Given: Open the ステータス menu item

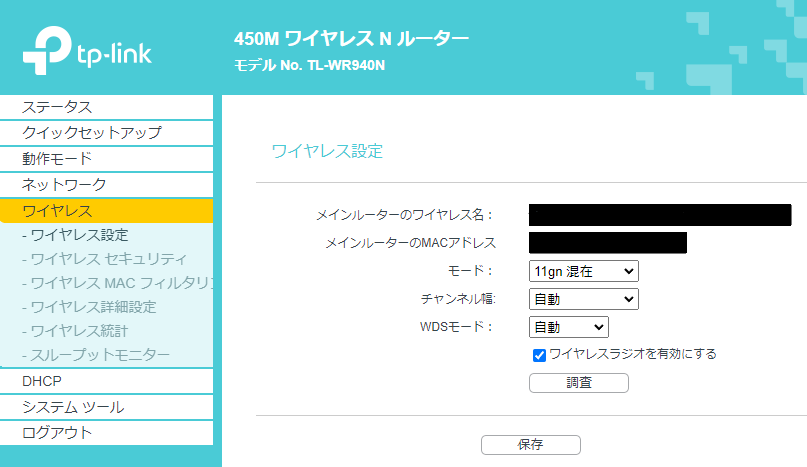Looking at the screenshot, I should coord(107,107).
